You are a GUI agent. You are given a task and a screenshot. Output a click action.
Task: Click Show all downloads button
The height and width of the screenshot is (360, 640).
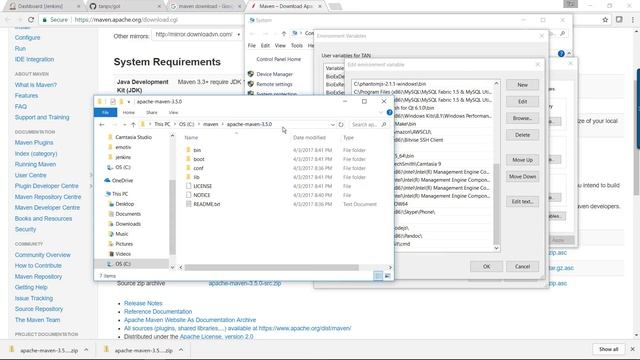[x=609, y=349]
